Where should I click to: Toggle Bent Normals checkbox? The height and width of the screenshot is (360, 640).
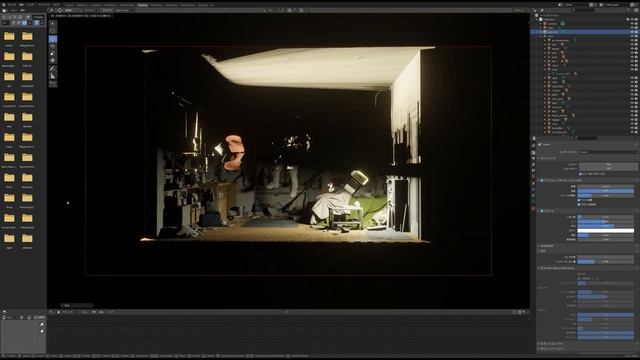[580, 200]
